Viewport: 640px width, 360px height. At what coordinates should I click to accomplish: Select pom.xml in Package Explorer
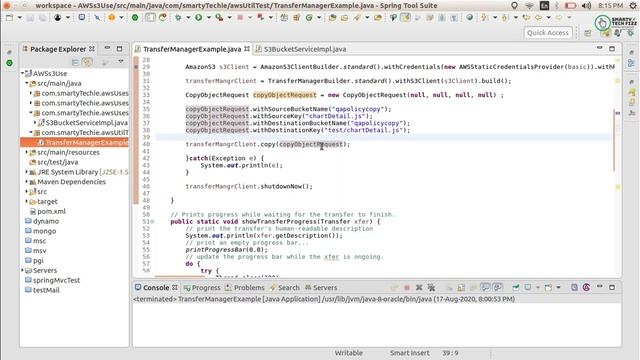[x=51, y=211]
